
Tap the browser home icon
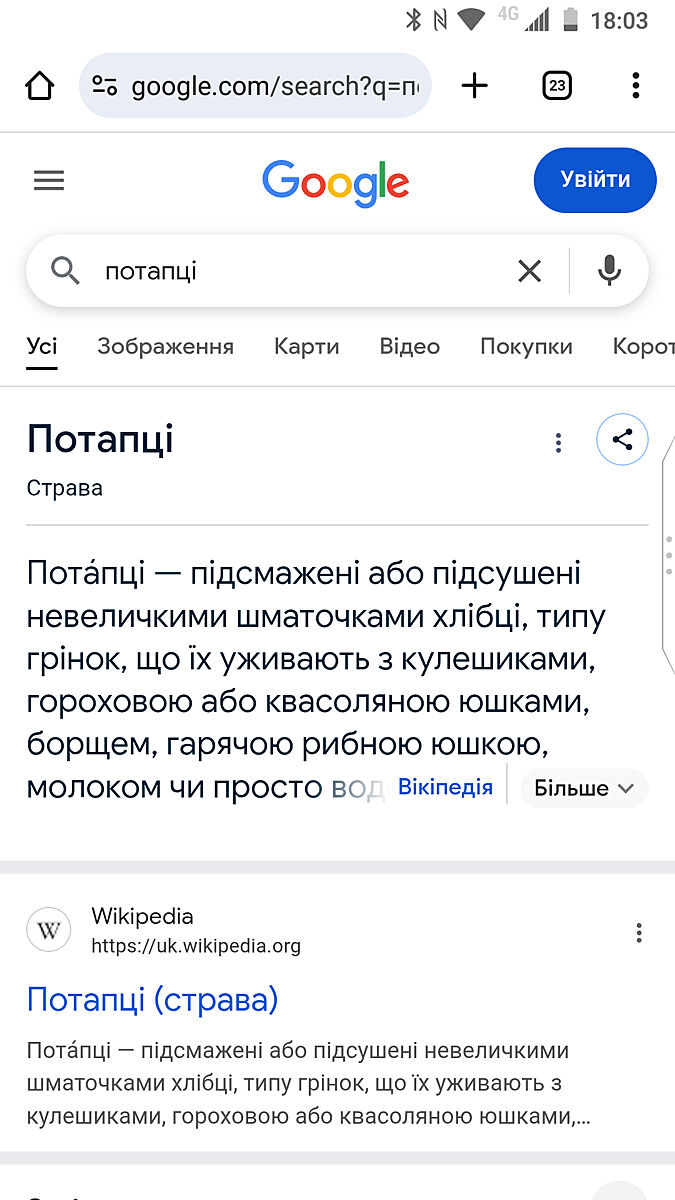[40, 86]
